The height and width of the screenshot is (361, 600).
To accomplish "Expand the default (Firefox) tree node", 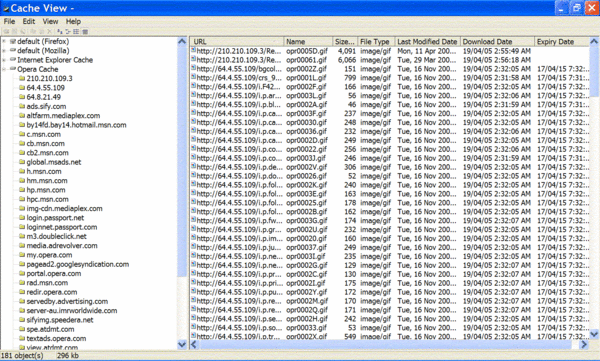I will point(4,41).
